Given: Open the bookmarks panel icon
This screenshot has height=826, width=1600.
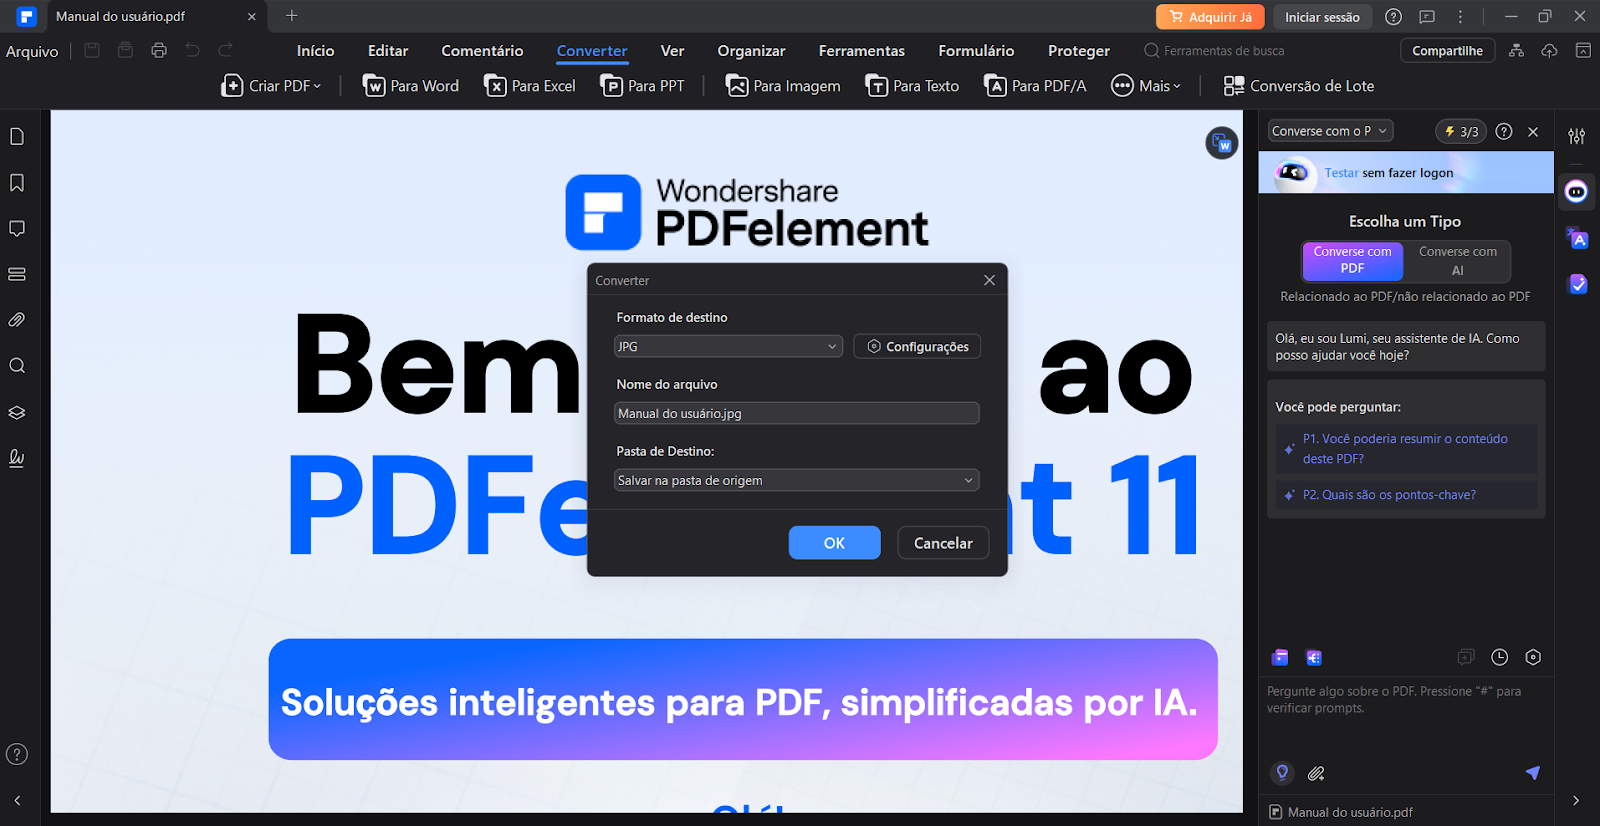Looking at the screenshot, I should [17, 183].
